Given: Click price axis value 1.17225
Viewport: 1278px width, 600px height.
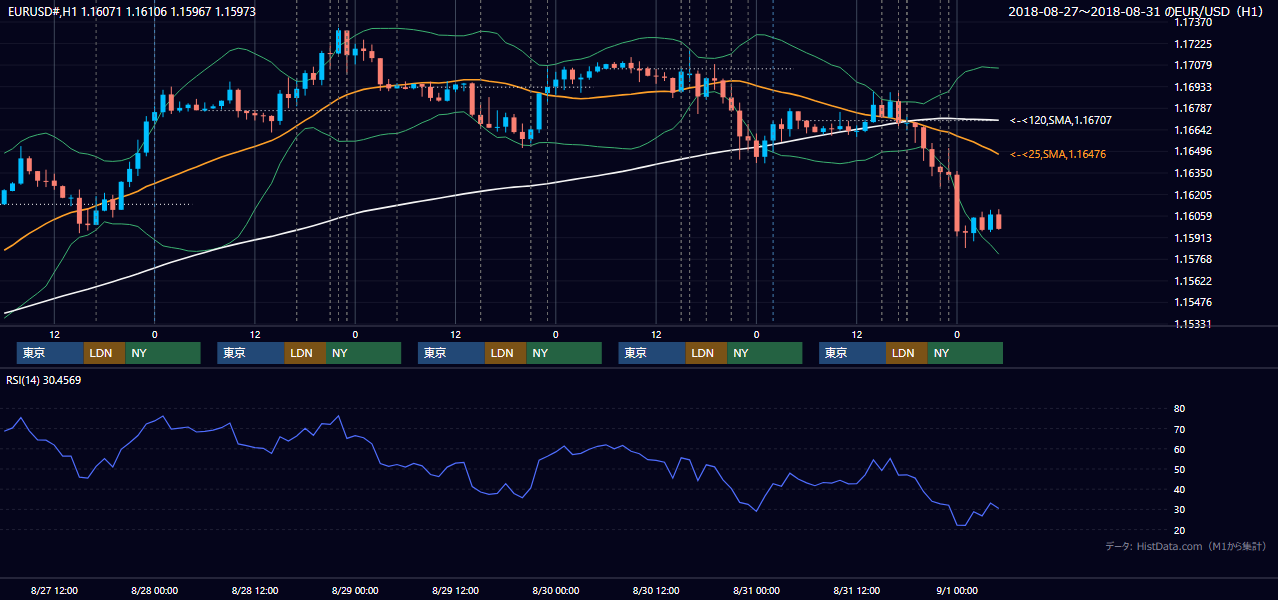Looking at the screenshot, I should [x=1193, y=45].
